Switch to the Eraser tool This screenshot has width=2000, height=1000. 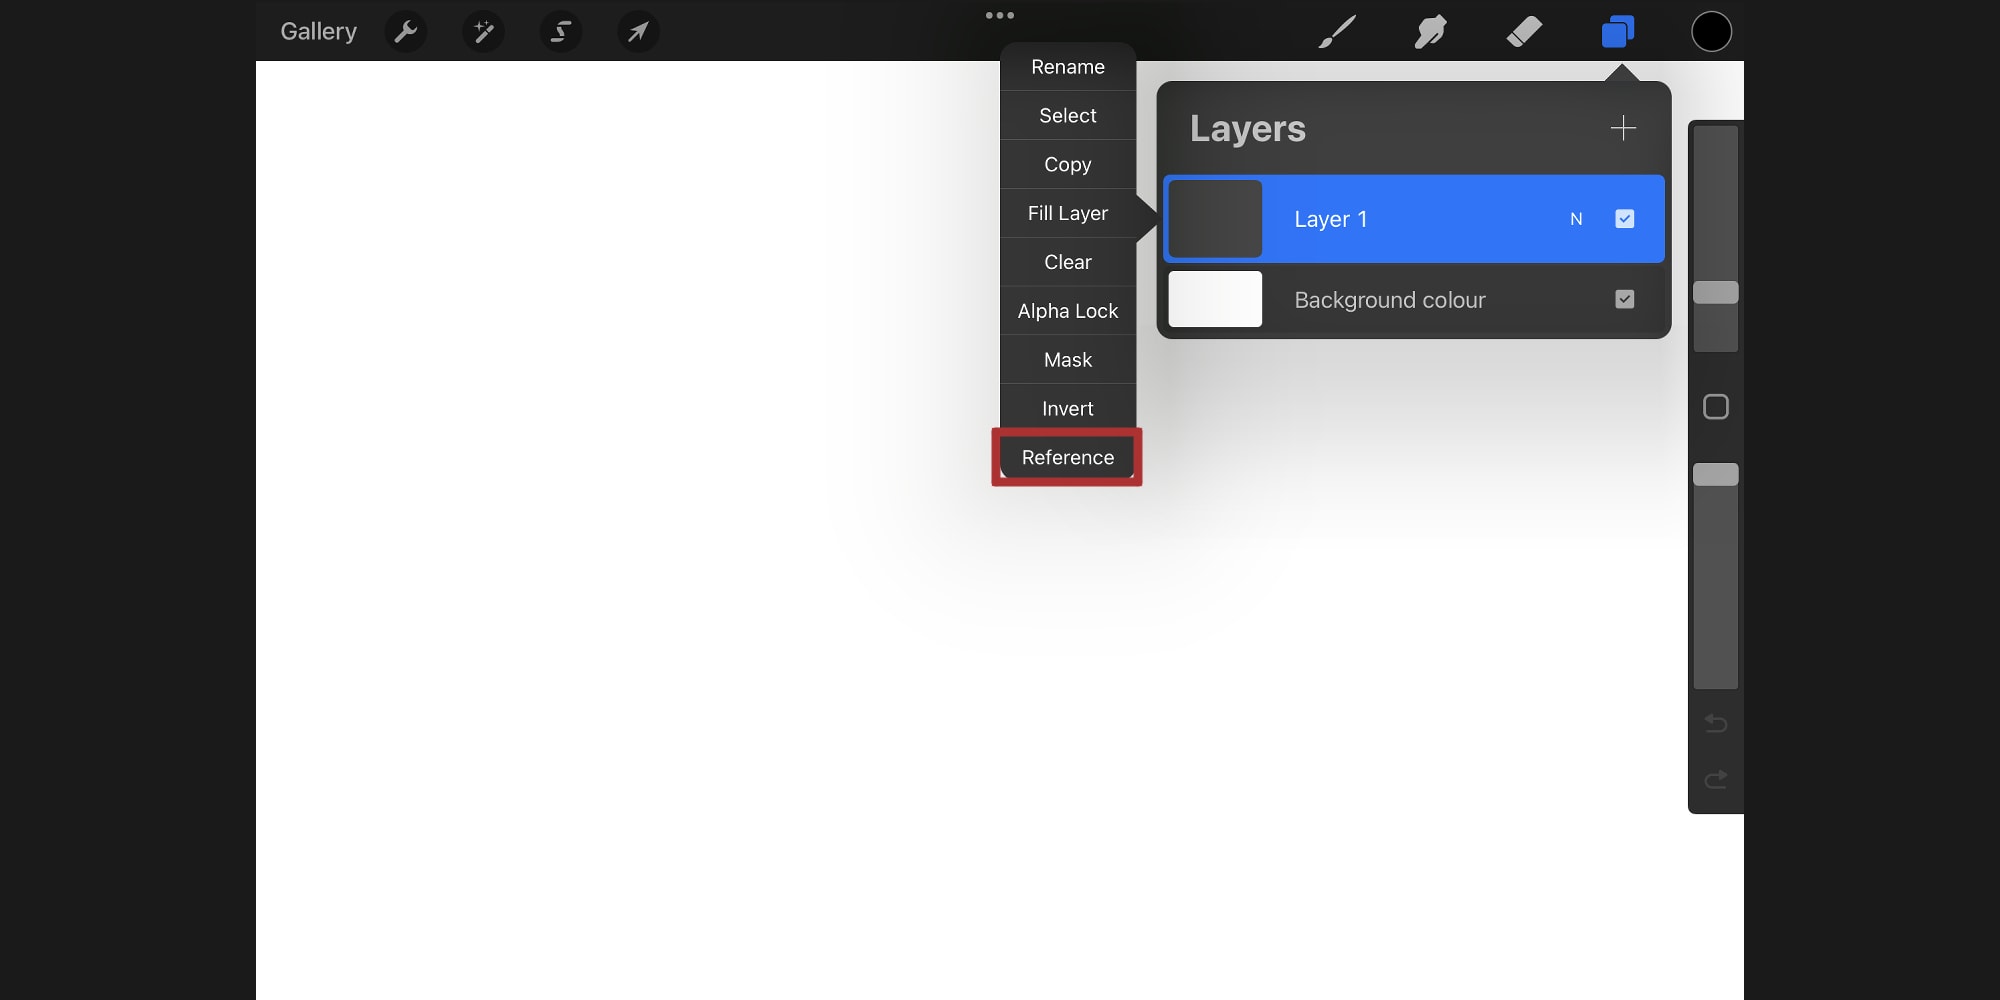(x=1524, y=31)
